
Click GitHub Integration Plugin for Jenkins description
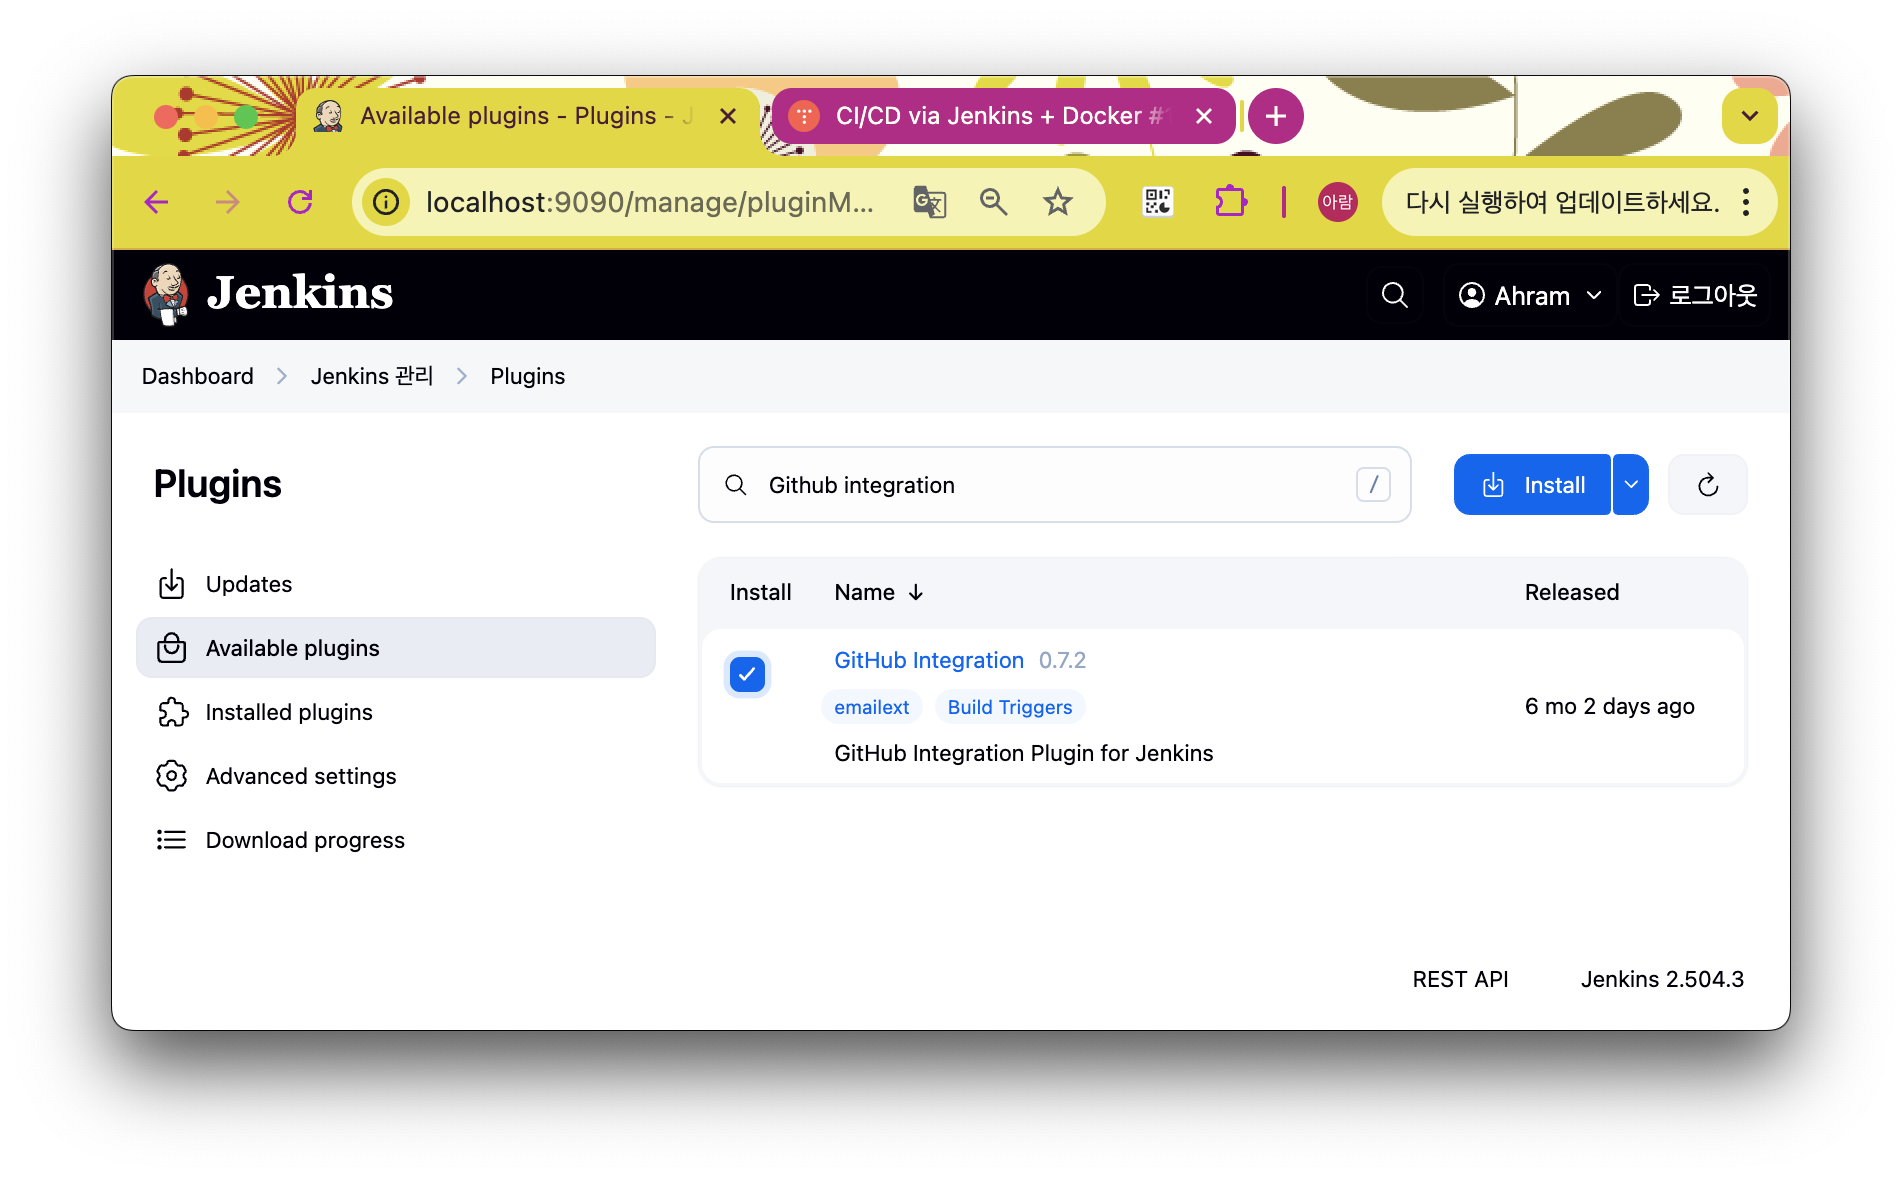[1024, 753]
